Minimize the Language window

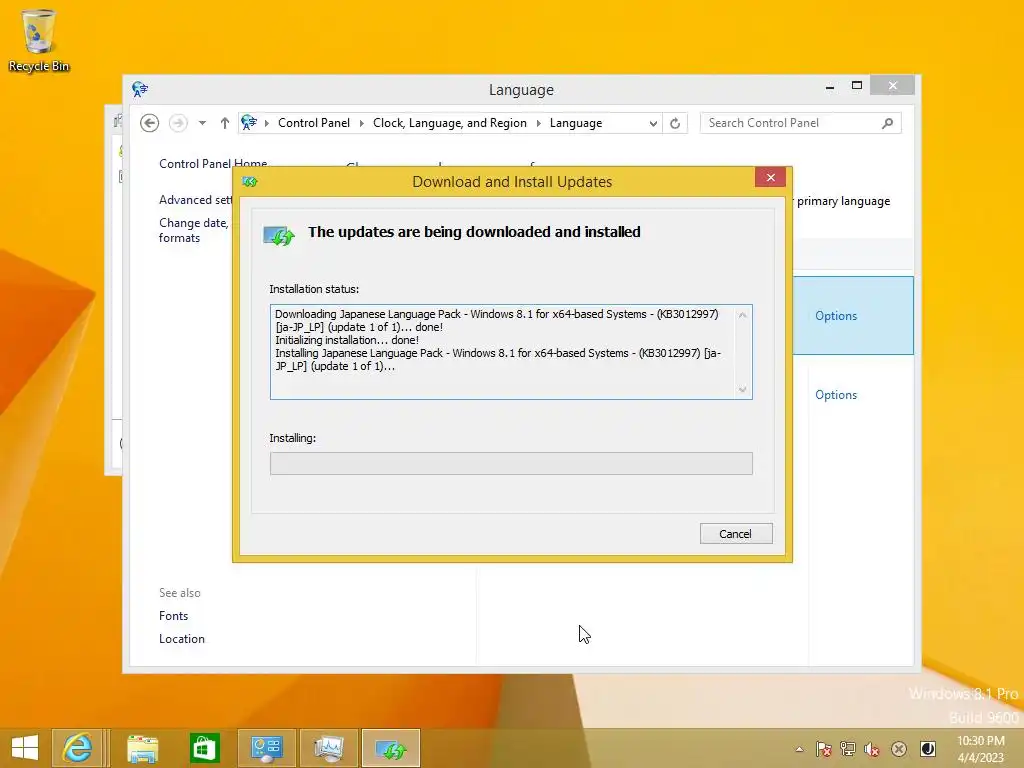pyautogui.click(x=829, y=86)
